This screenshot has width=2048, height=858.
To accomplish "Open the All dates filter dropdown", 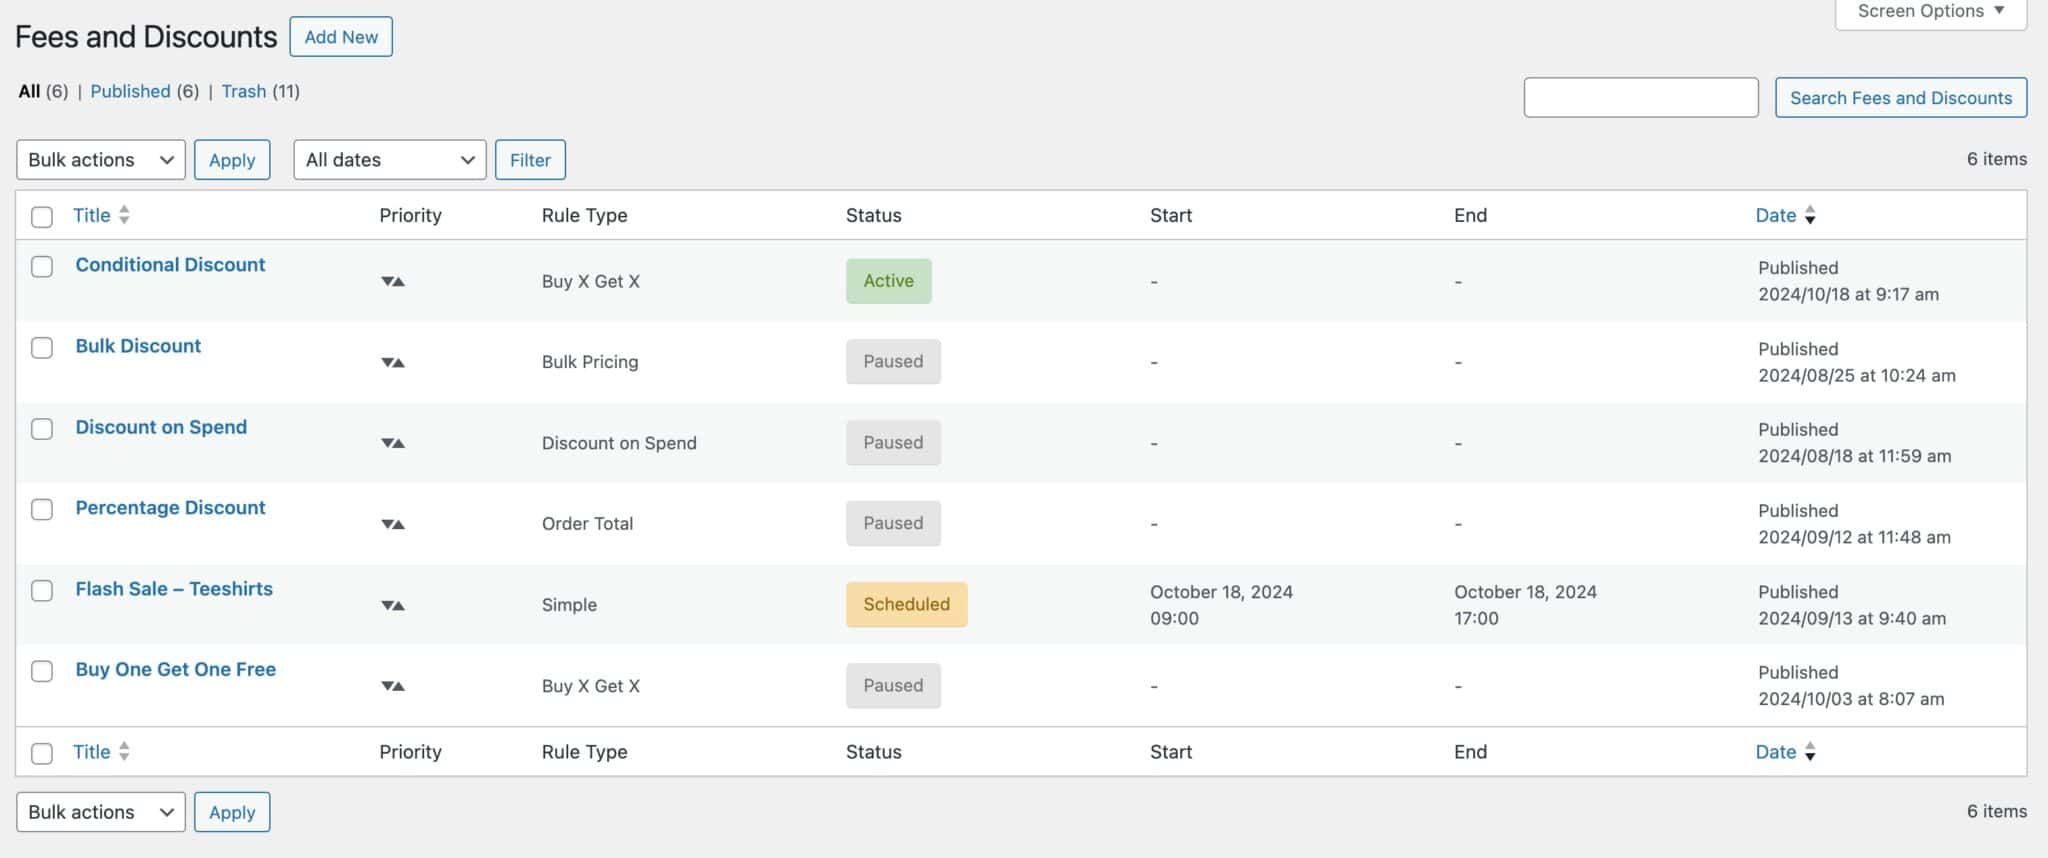I will [x=390, y=160].
